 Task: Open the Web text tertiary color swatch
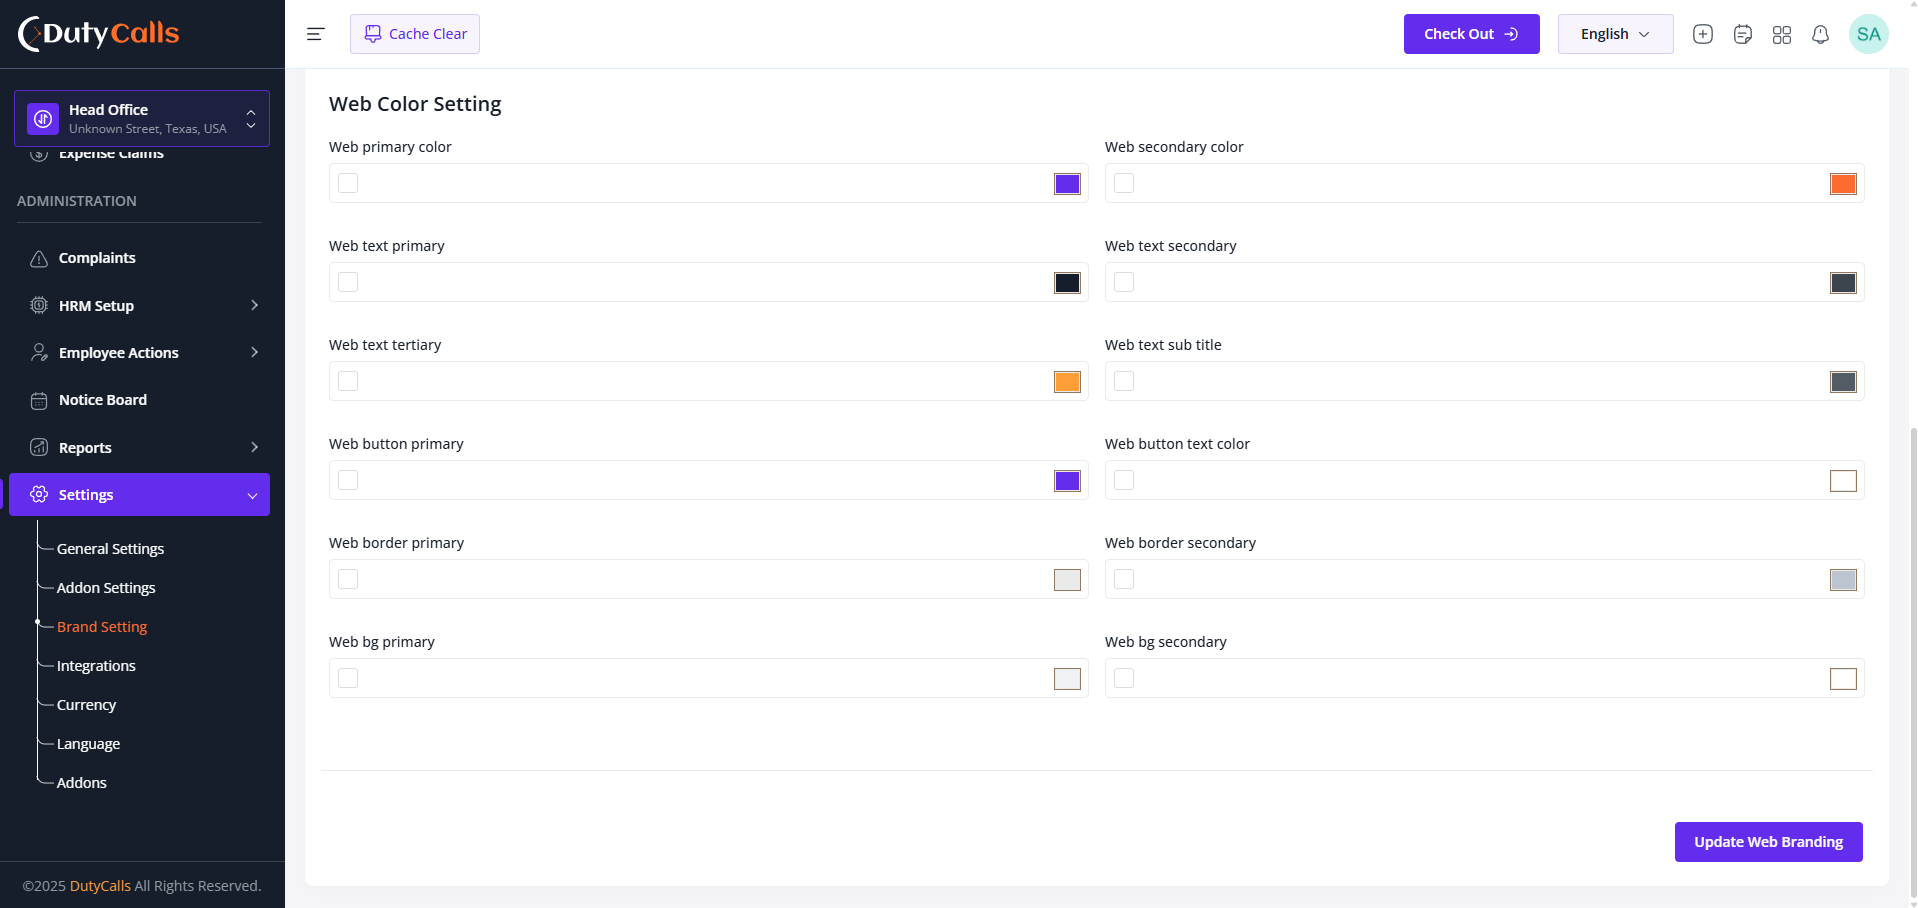(x=1067, y=382)
